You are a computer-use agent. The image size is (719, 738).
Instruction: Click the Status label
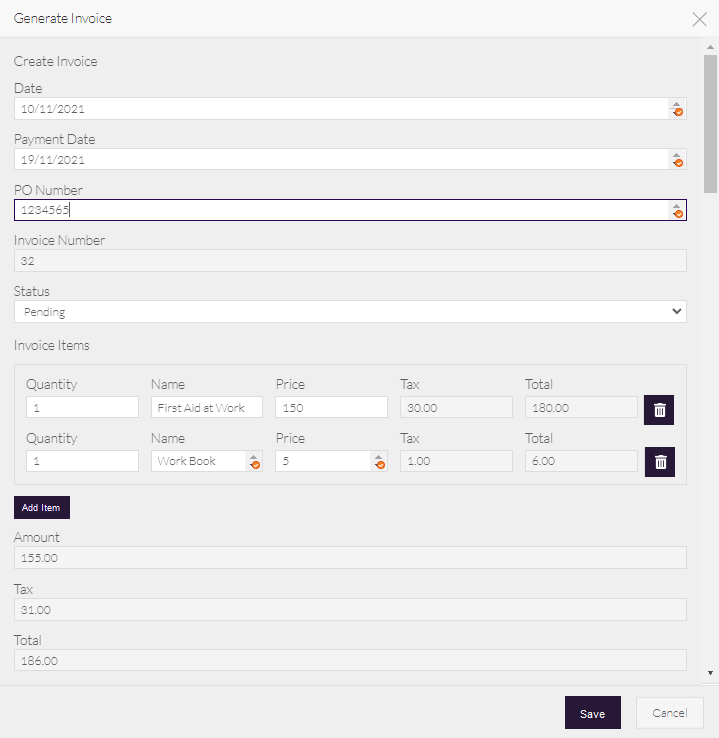click(x=32, y=291)
